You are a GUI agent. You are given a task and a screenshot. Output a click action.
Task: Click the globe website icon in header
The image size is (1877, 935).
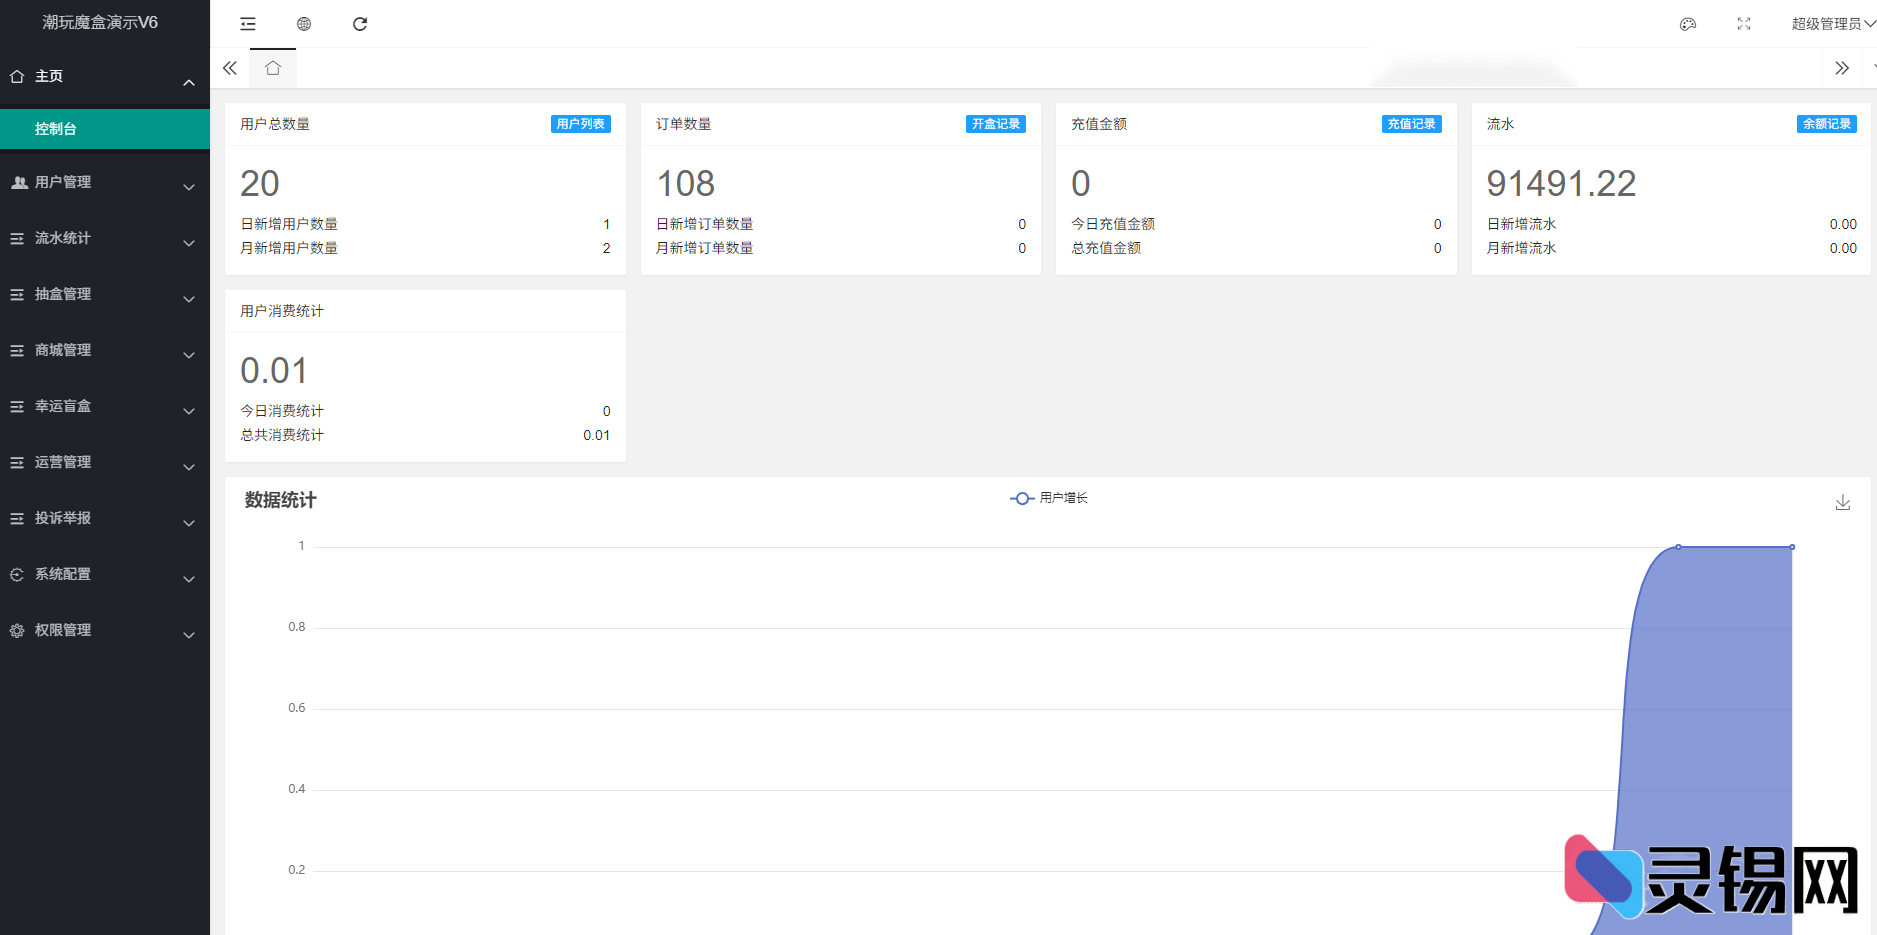click(x=304, y=24)
